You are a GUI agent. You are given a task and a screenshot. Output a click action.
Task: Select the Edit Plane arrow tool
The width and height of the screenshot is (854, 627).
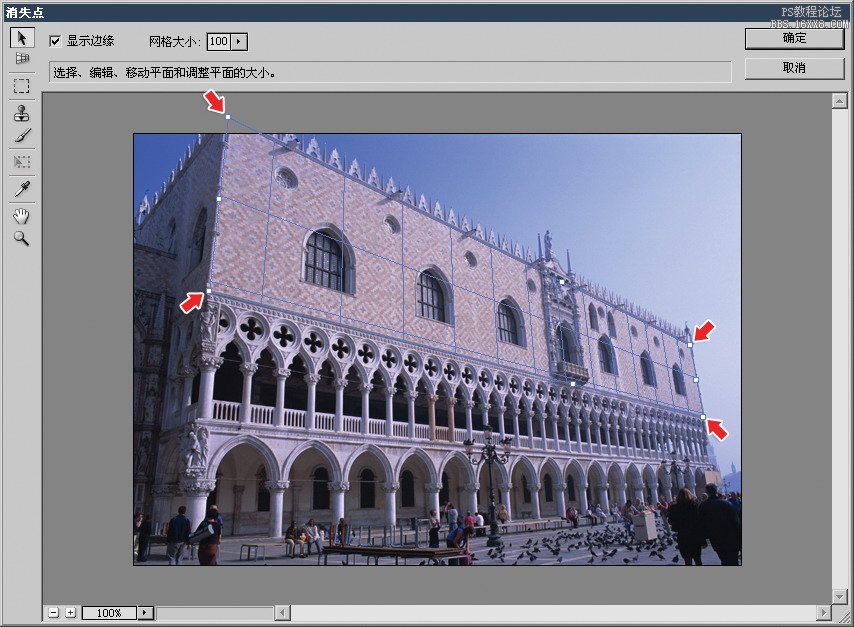(22, 38)
